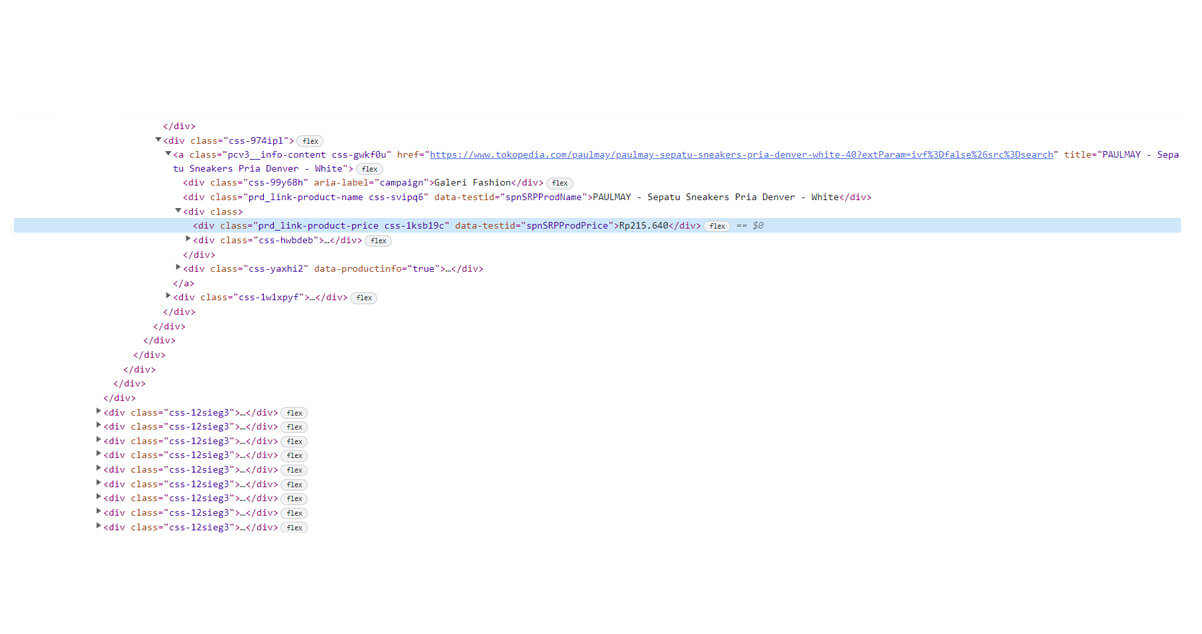Collapse the css-974ipl div node

(x=158, y=141)
